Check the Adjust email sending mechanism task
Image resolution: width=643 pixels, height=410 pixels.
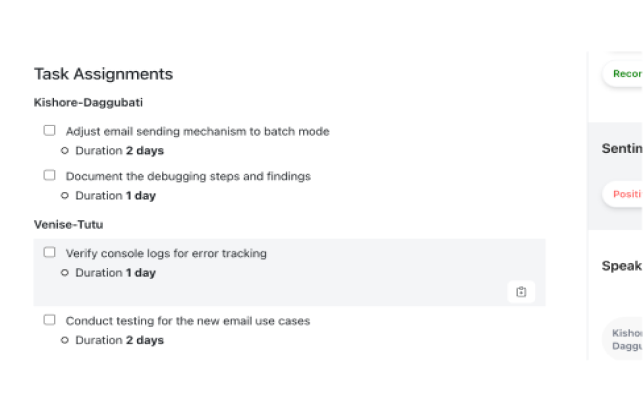click(x=49, y=130)
